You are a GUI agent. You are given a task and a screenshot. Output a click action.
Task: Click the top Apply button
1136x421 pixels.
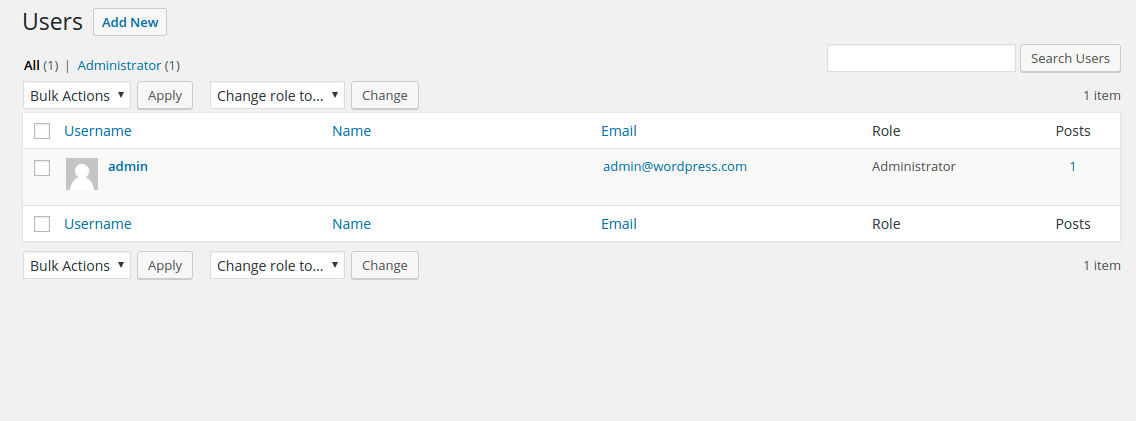coord(165,96)
